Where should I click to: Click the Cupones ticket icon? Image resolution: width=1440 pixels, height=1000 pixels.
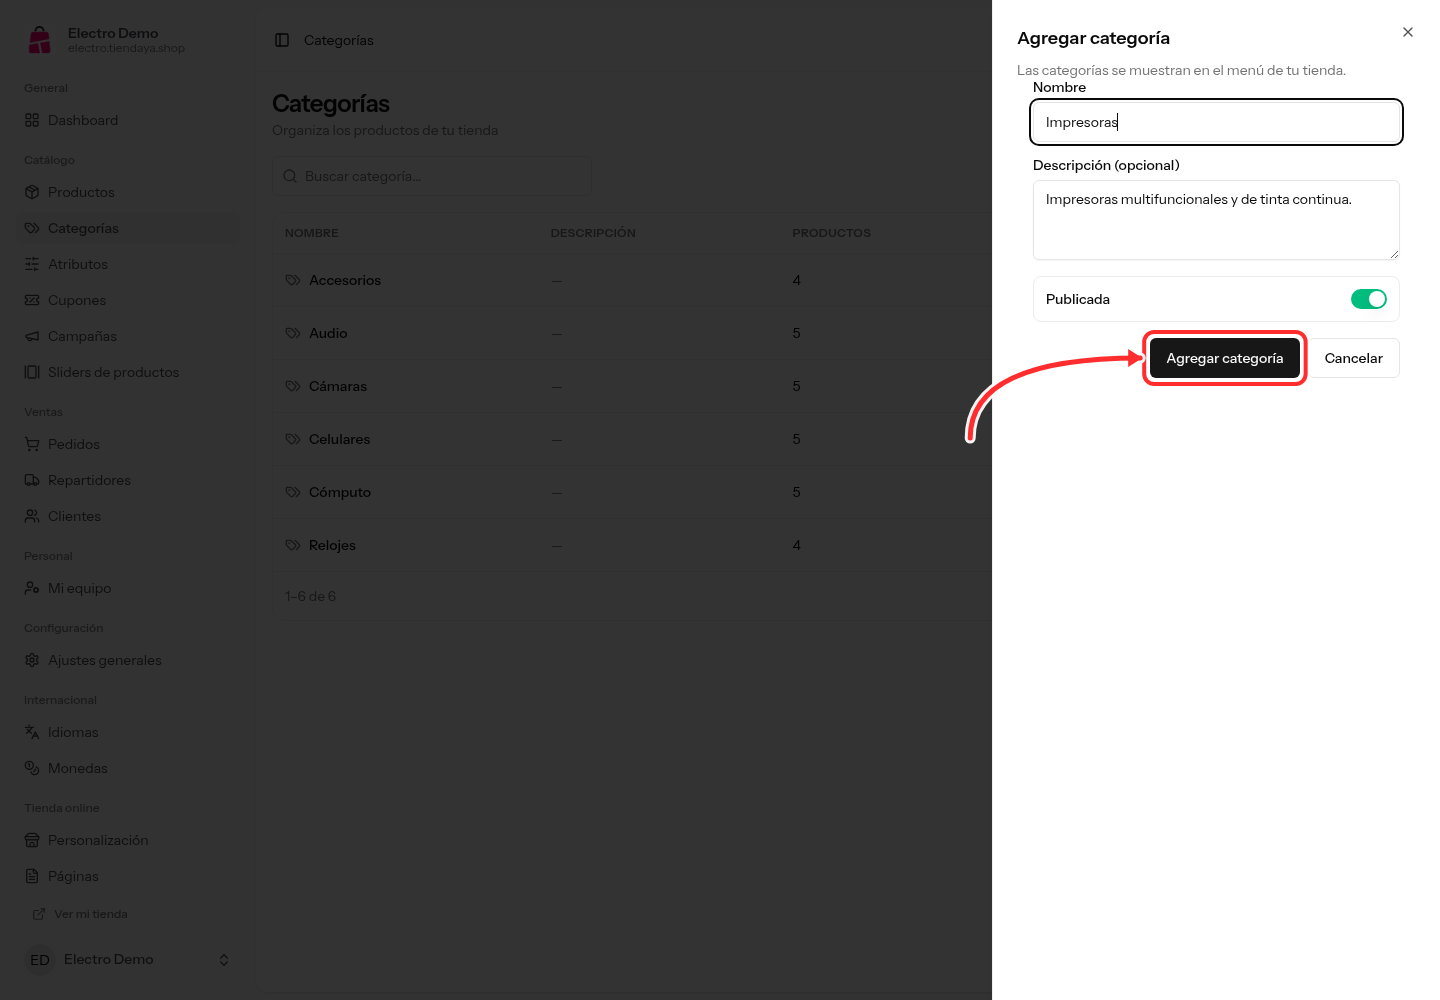pos(32,300)
